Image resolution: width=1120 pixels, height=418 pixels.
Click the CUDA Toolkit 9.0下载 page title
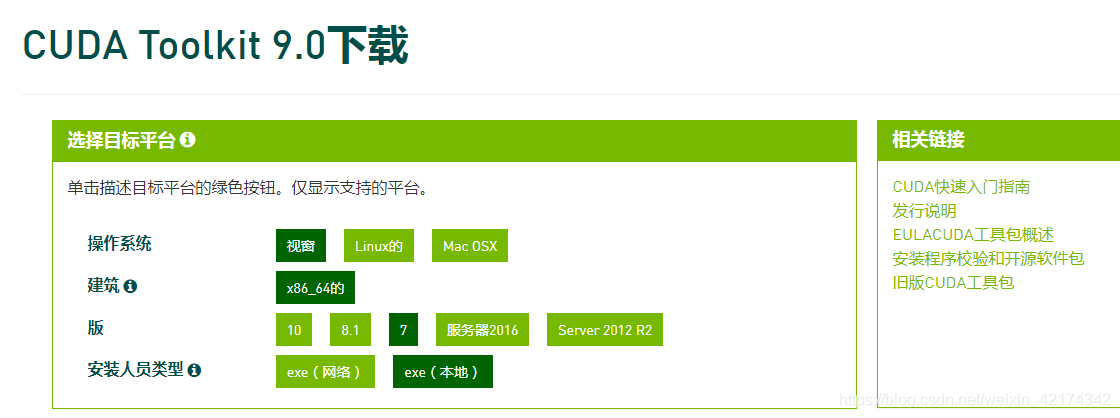(215, 45)
